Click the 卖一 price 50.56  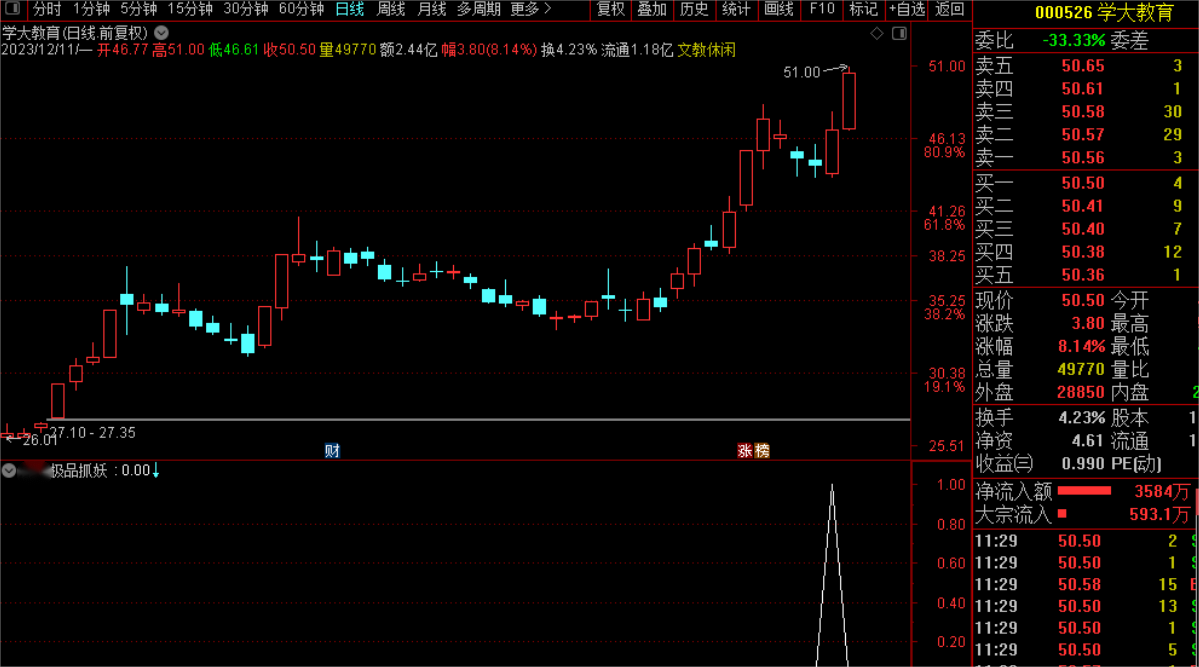1083,158
